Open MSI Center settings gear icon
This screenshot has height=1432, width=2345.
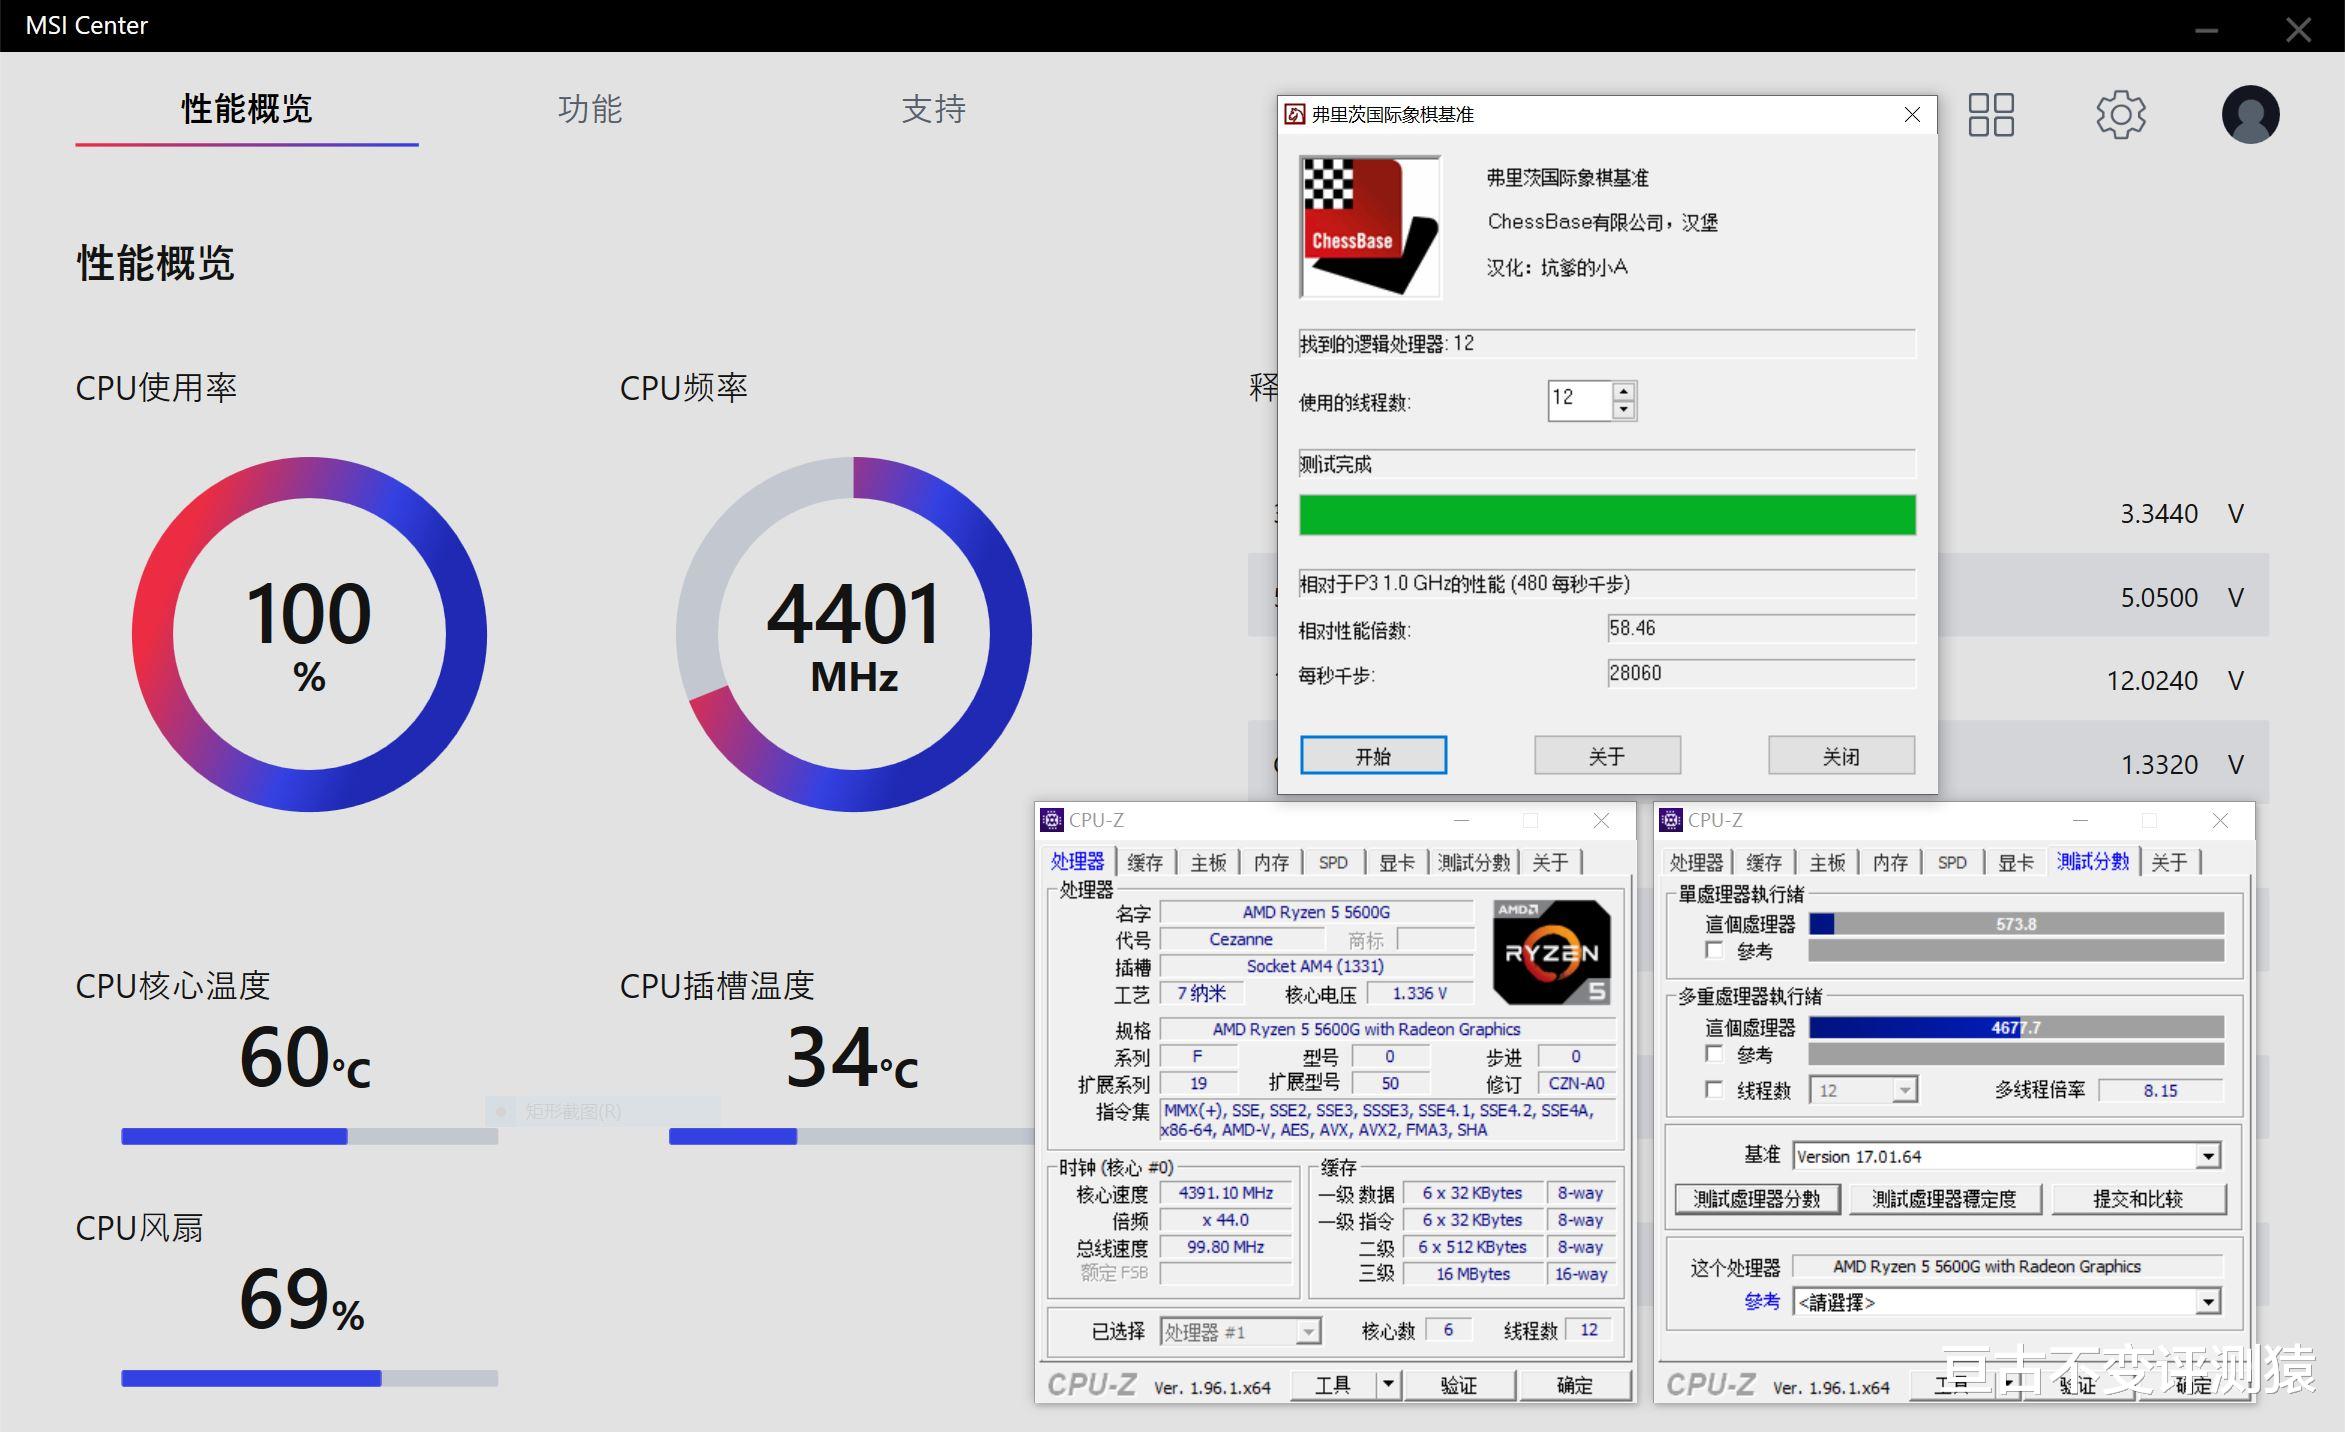2120,114
